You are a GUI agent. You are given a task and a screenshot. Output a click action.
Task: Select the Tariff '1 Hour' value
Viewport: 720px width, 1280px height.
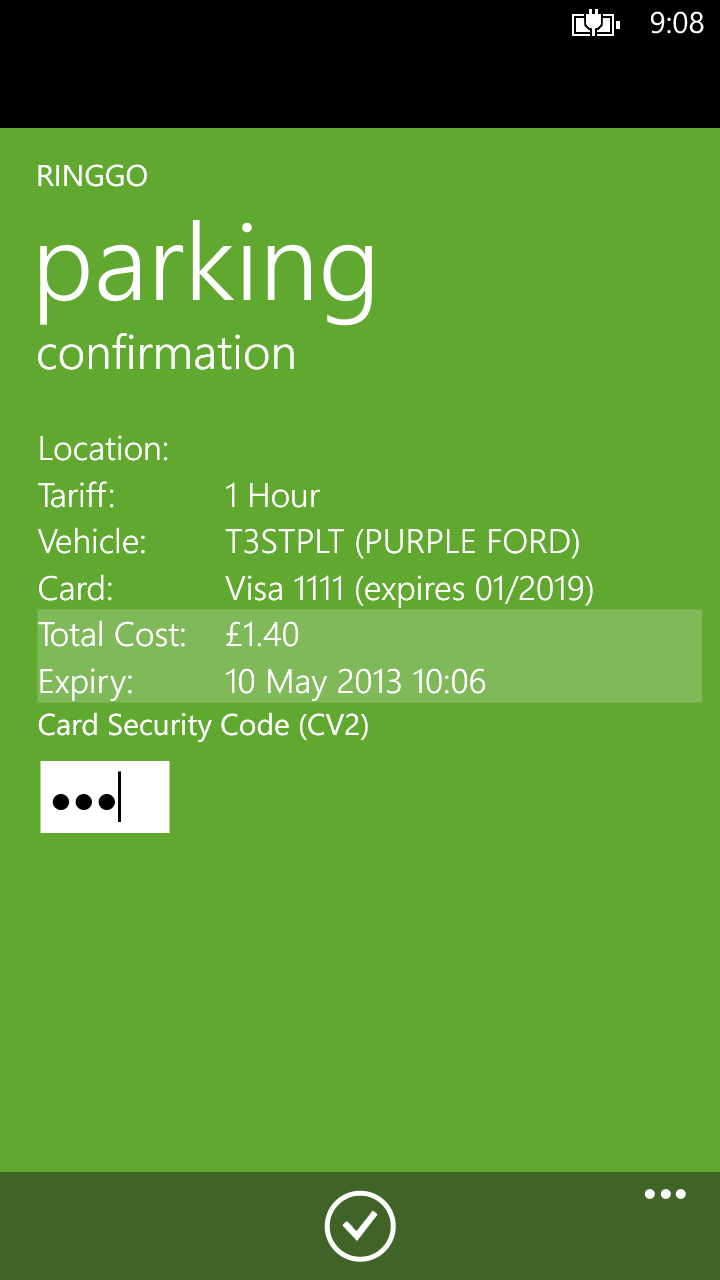pos(273,495)
